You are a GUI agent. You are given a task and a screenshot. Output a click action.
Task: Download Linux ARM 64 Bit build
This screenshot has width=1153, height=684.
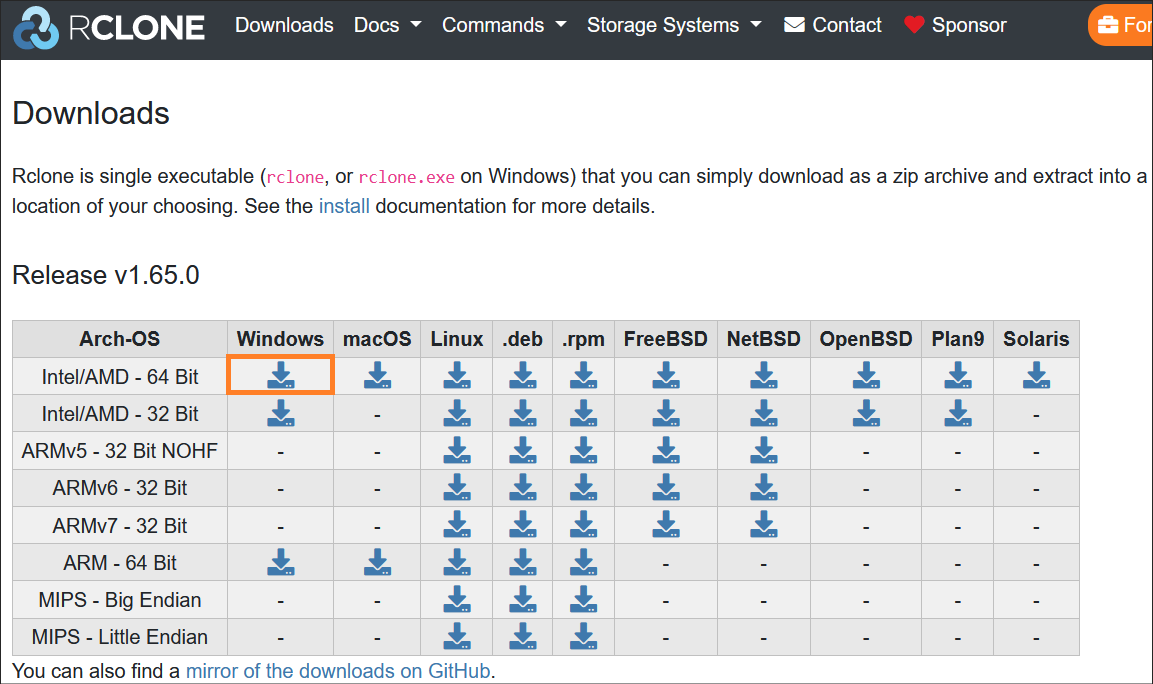[457, 563]
